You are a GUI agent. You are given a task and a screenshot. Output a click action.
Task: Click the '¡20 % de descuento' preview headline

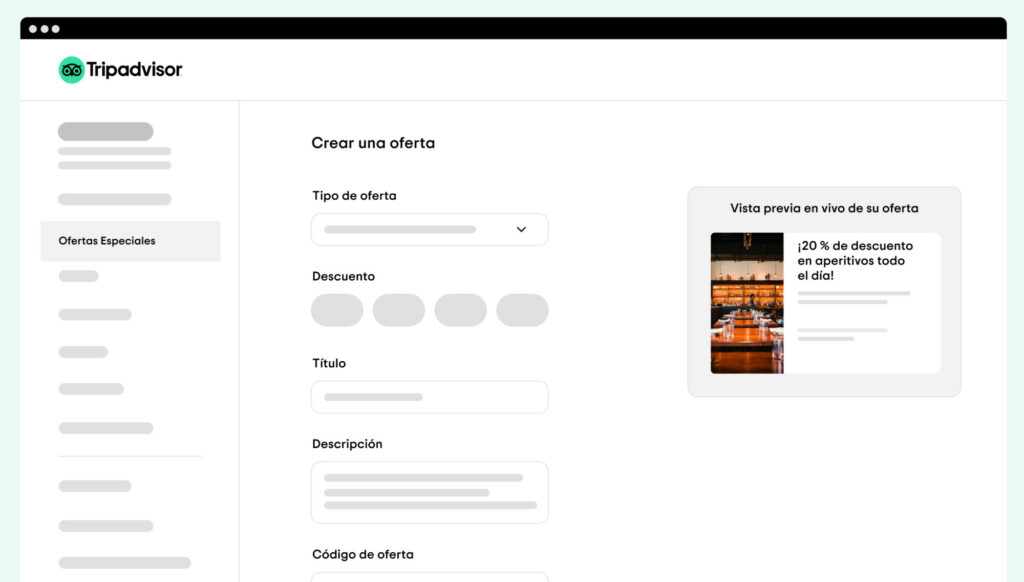point(855,260)
